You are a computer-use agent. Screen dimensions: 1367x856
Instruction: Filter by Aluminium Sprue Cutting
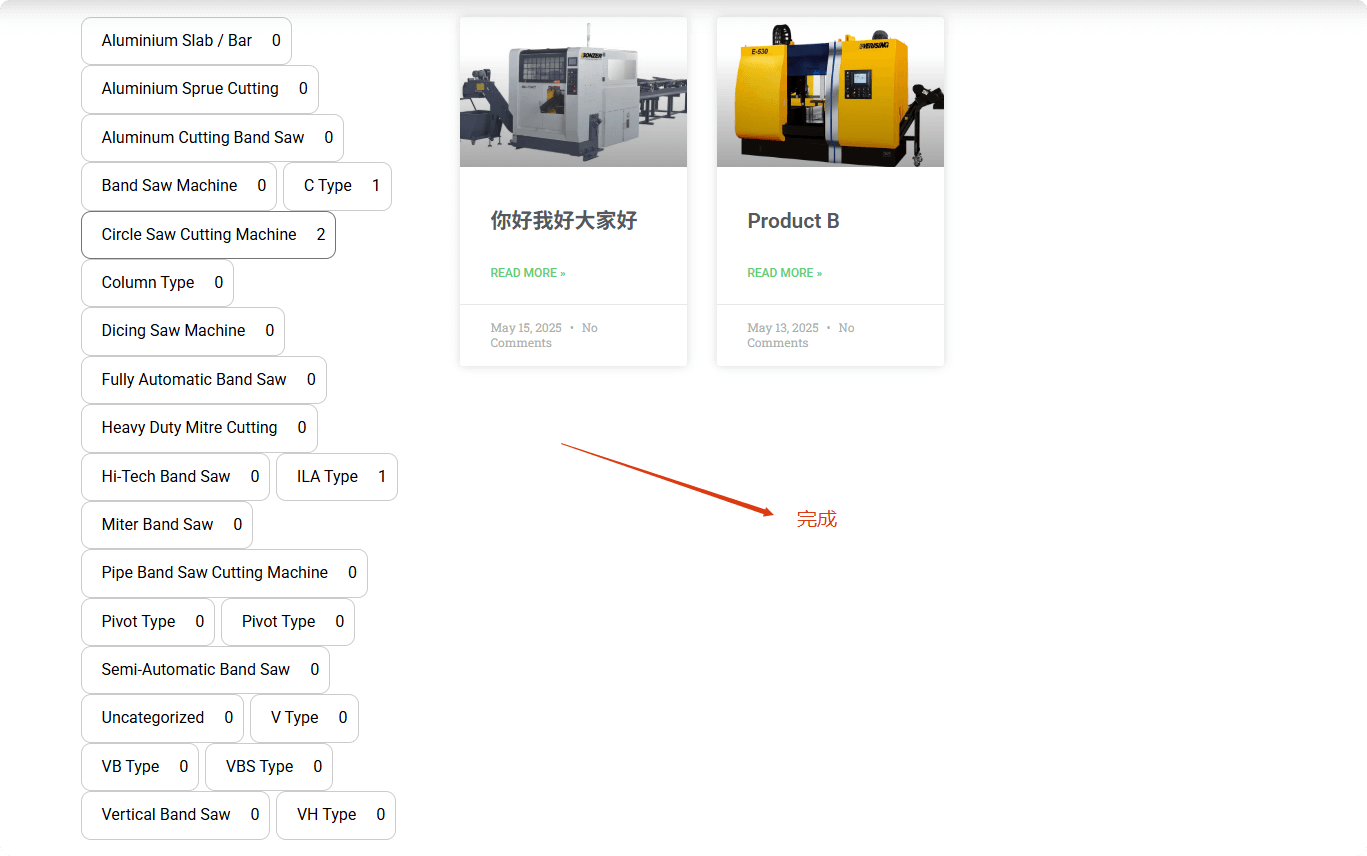[200, 89]
